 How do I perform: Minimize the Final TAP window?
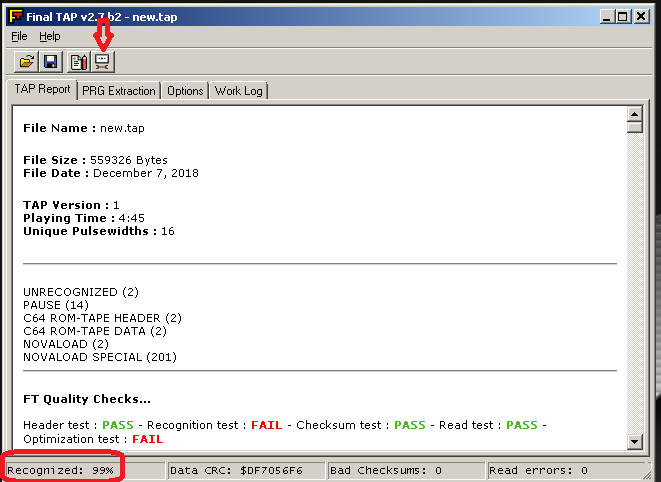pyautogui.click(x=607, y=17)
